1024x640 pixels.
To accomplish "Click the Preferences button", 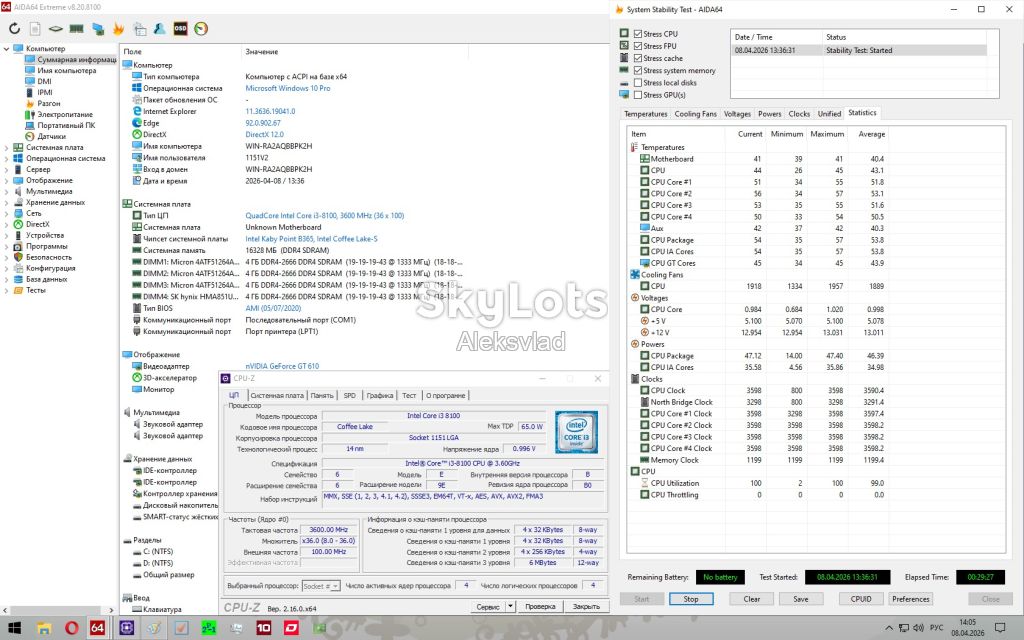I will pyautogui.click(x=910, y=599).
